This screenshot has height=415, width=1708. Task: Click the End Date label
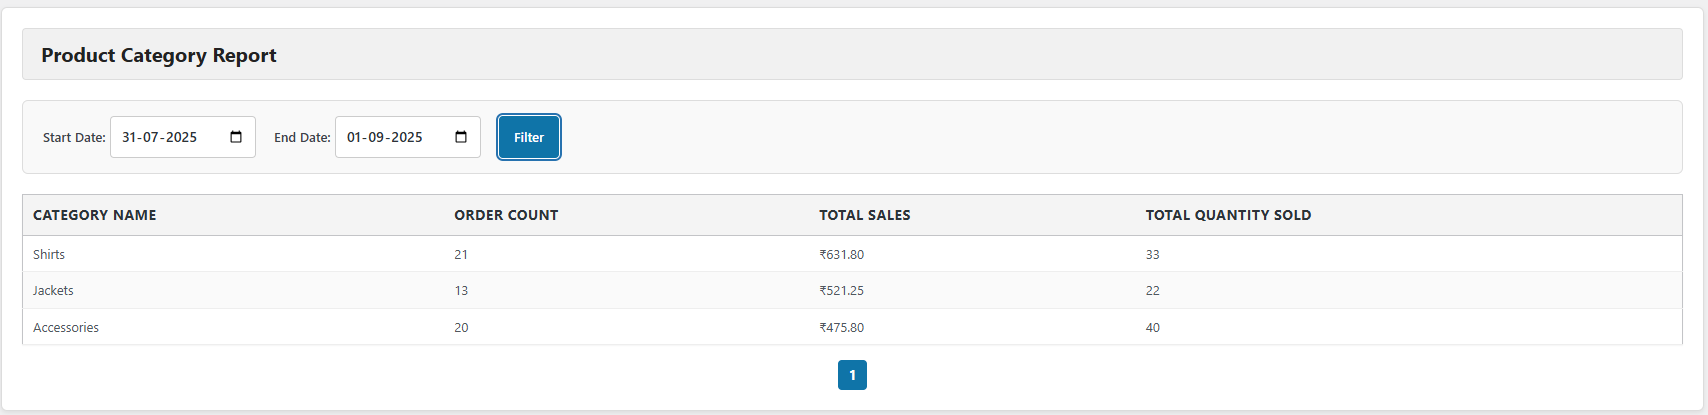(302, 137)
